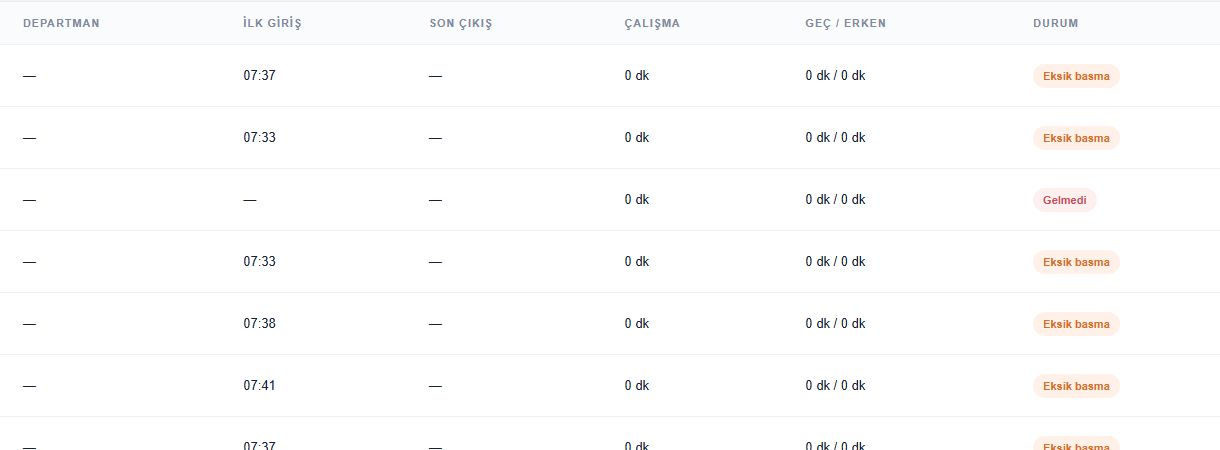
Task: Click Eksik basma badge in the 07:38 row
Action: pyautogui.click(x=1076, y=324)
